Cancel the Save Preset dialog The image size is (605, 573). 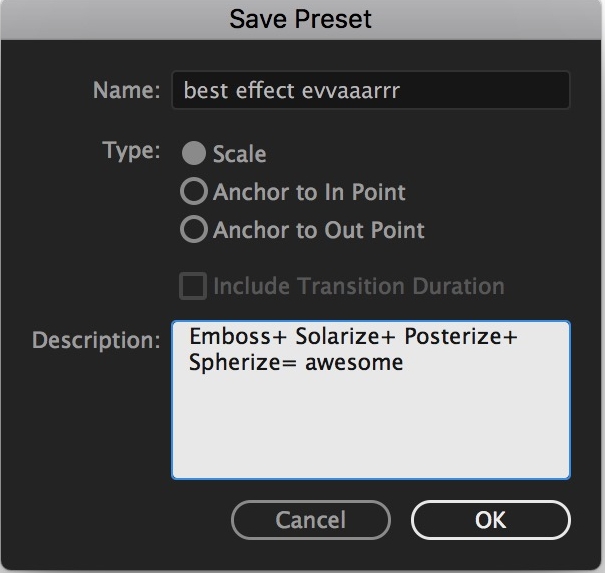(311, 520)
